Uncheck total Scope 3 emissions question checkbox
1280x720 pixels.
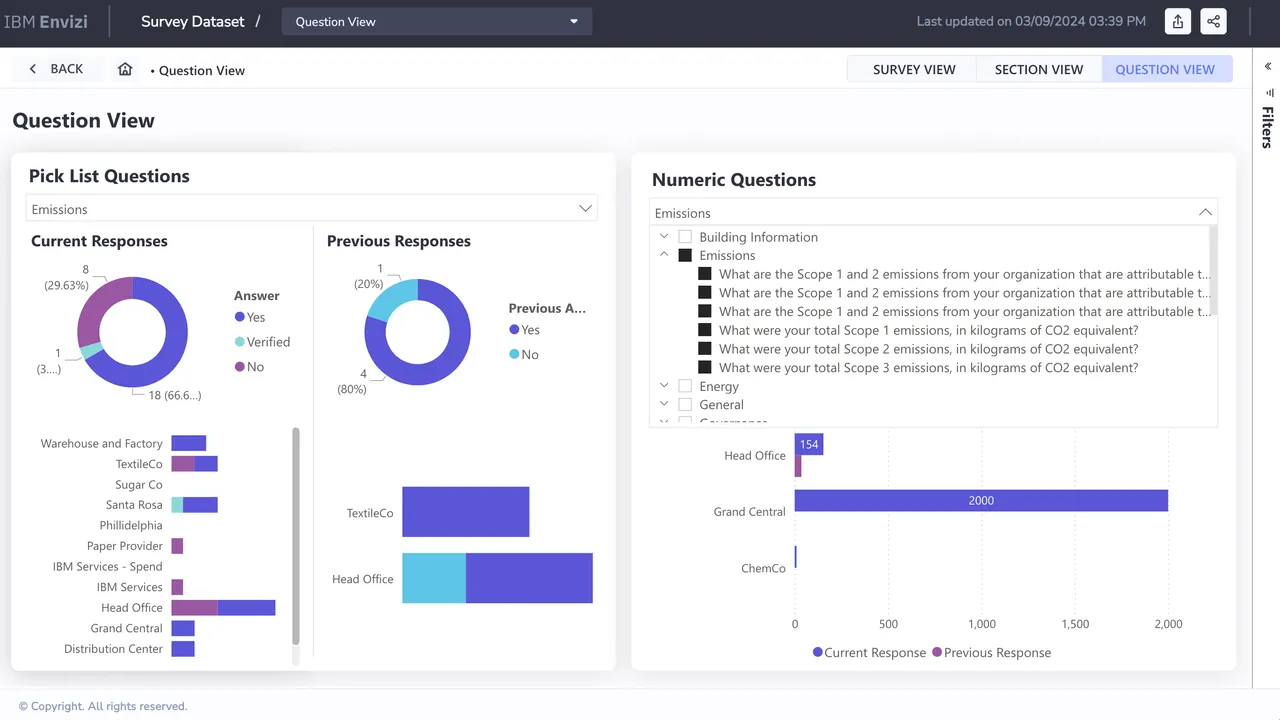705,367
